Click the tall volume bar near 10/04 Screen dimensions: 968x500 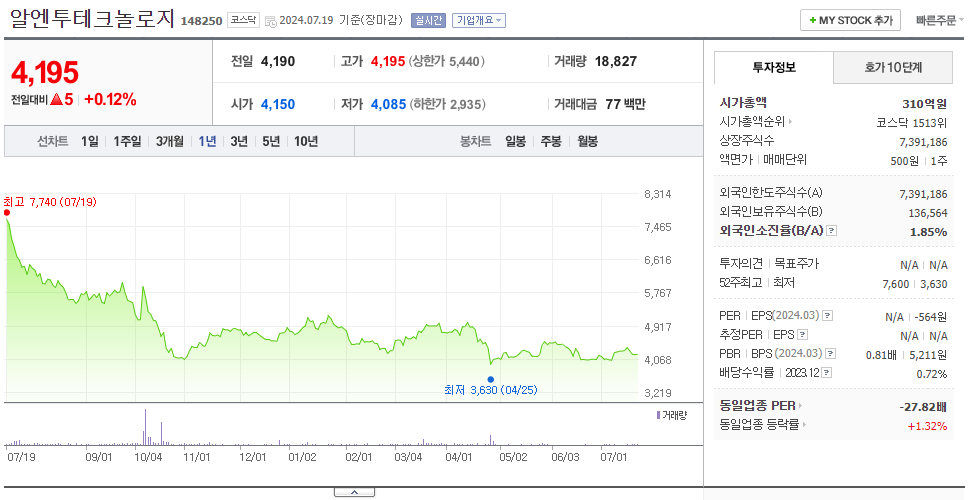tap(146, 427)
